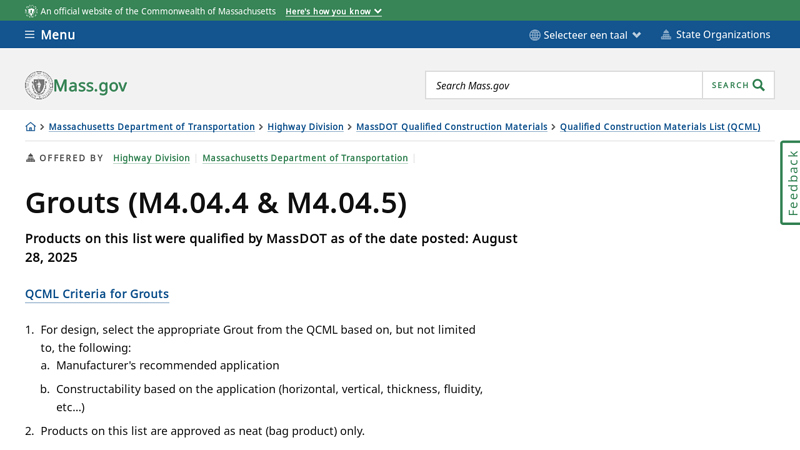Click Highway Division in Offered By
This screenshot has width=800, height=450.
(x=151, y=158)
